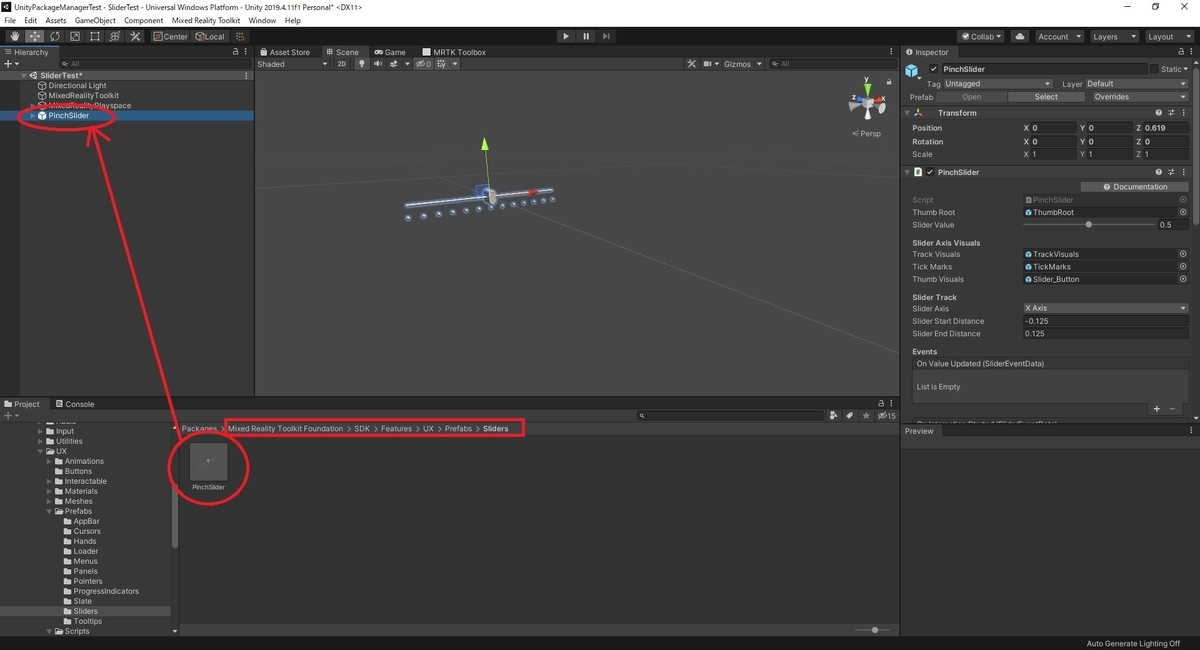The width and height of the screenshot is (1200, 650).
Task: Expand the PinchSlider hierarchy item
Action: pos(32,116)
